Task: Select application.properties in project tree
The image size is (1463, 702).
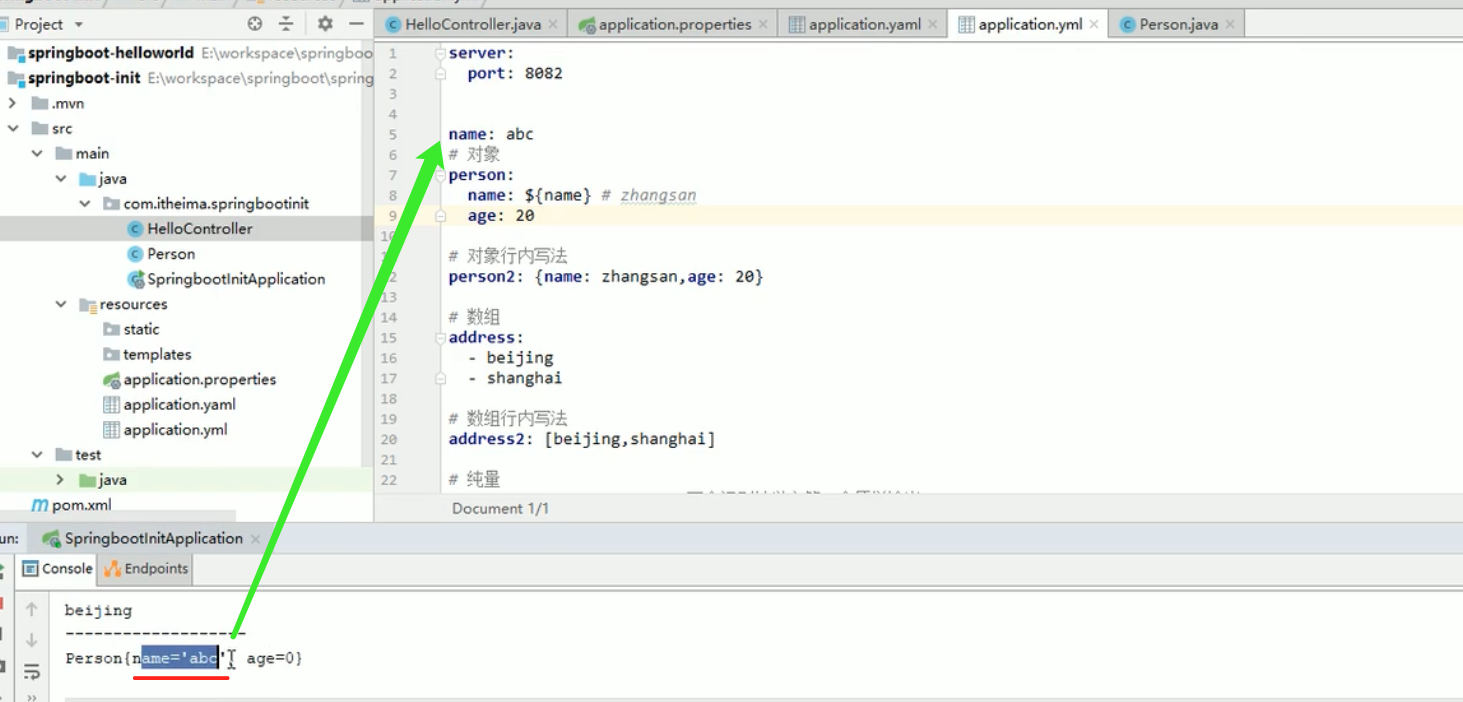Action: [200, 379]
